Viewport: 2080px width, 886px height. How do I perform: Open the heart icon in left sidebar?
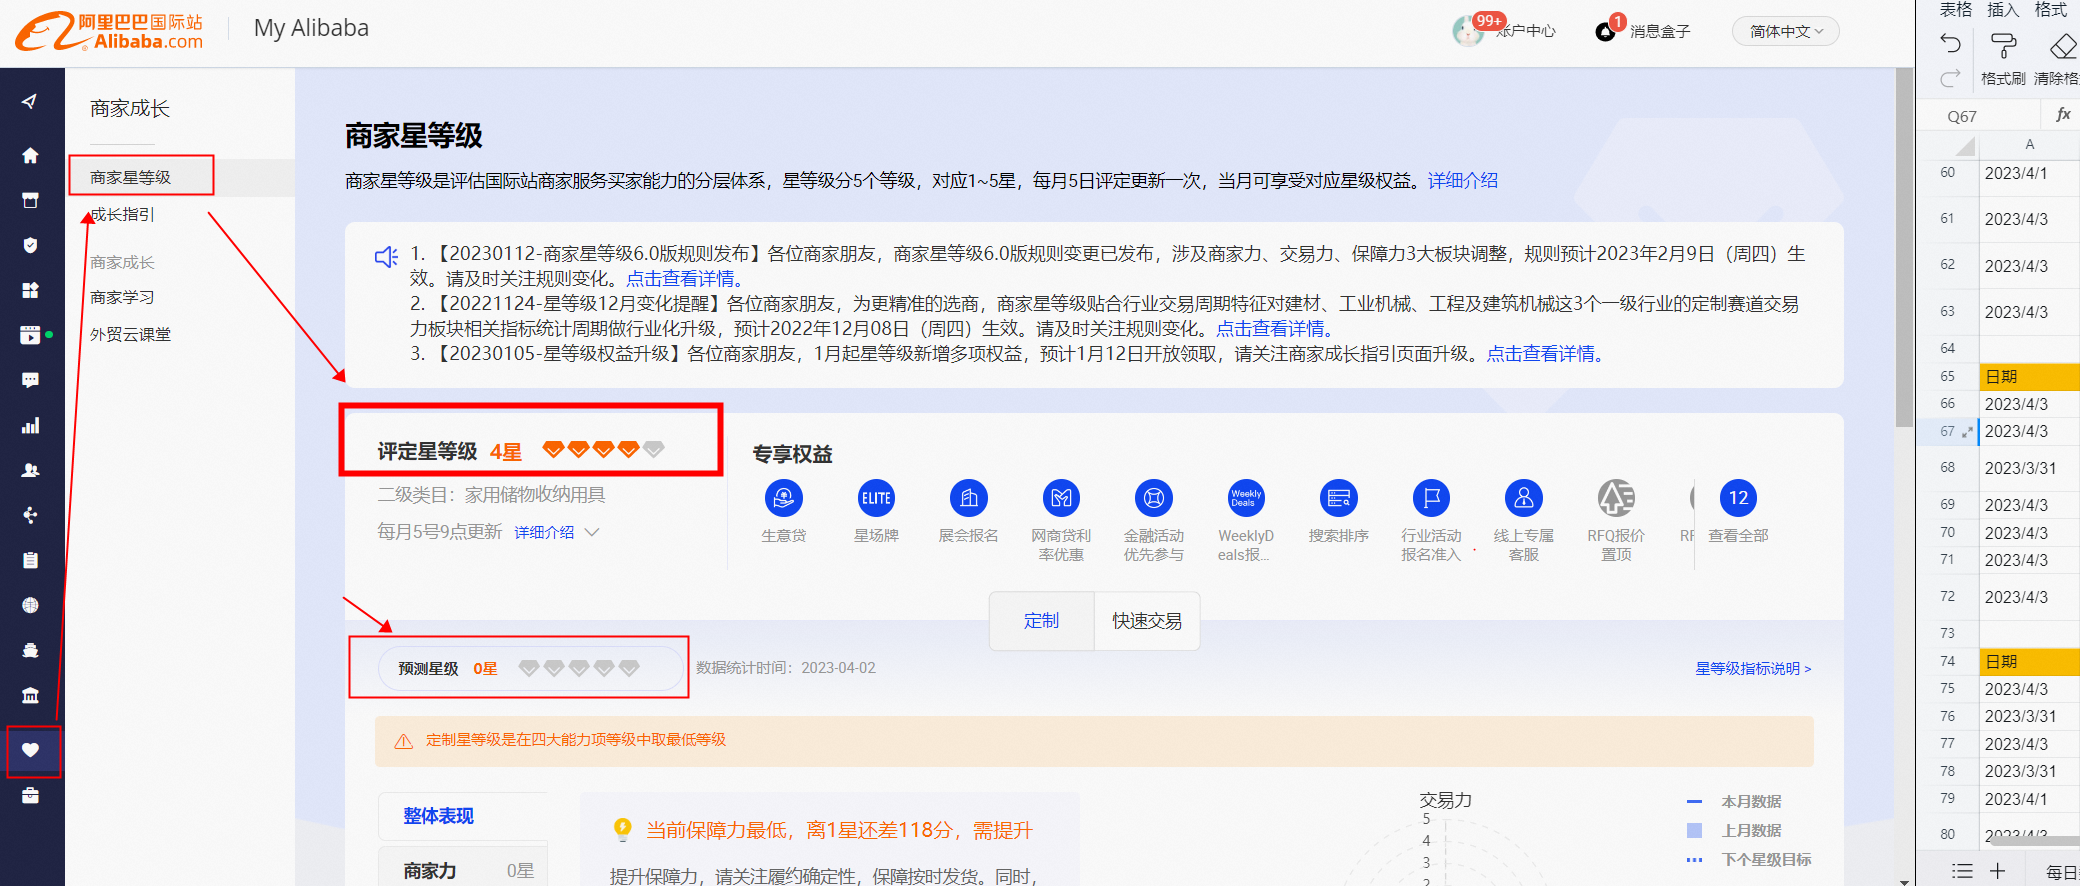[x=31, y=750]
